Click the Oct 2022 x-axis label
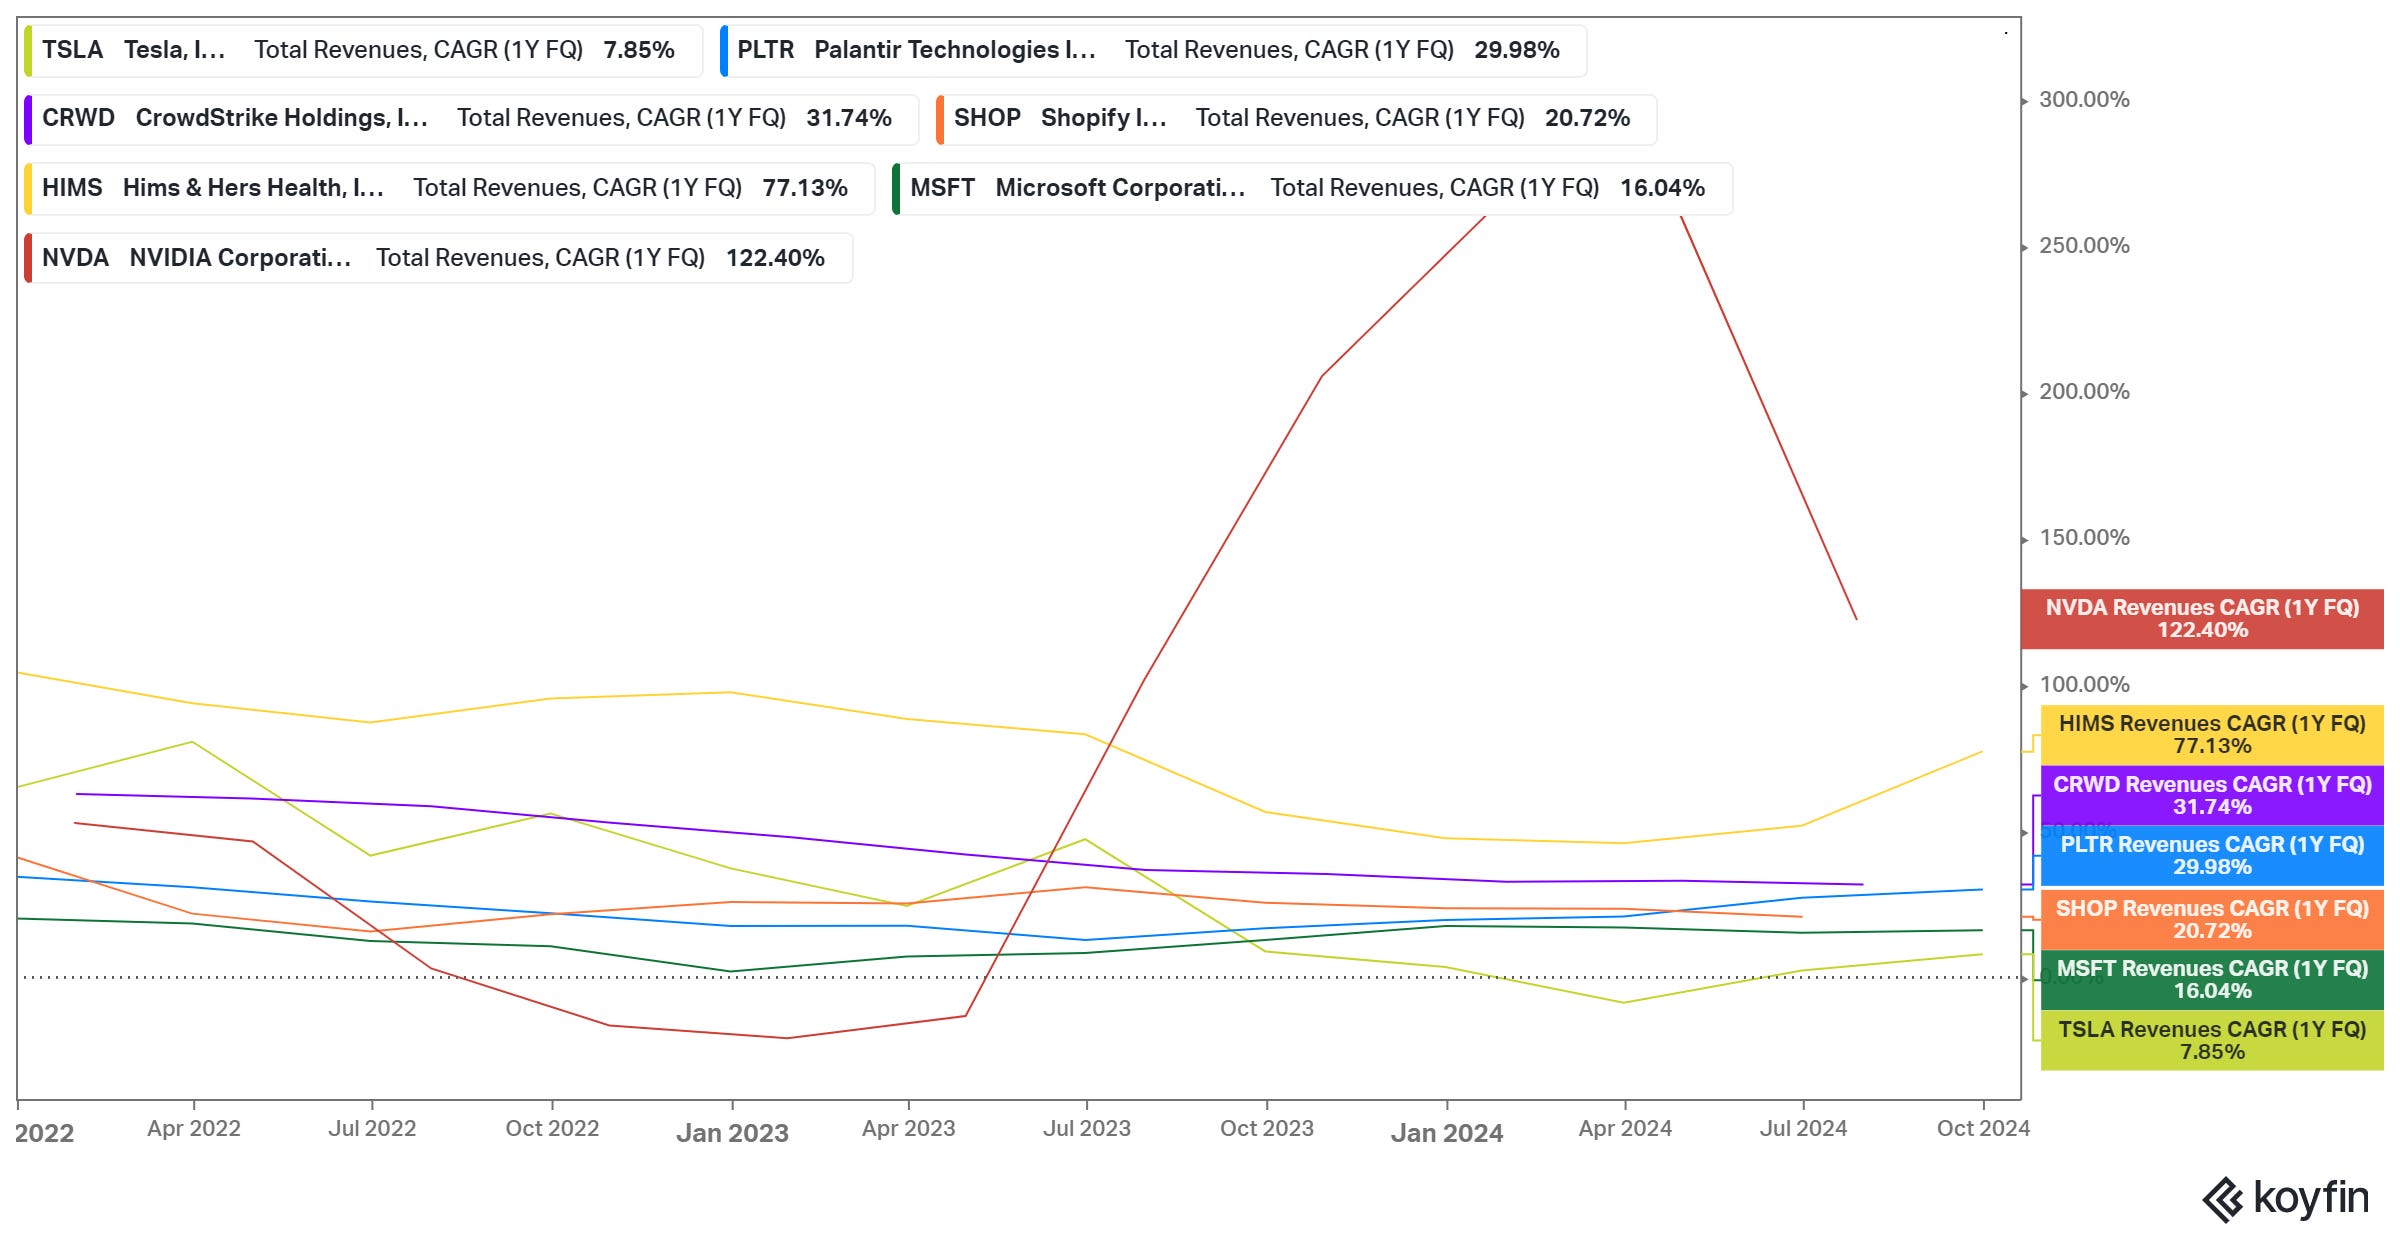 (552, 1129)
